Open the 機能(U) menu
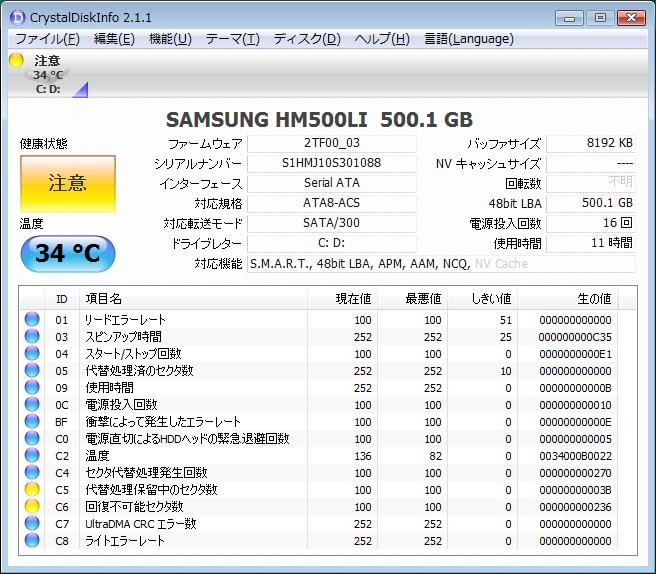The height and width of the screenshot is (574, 656). [x=170, y=39]
